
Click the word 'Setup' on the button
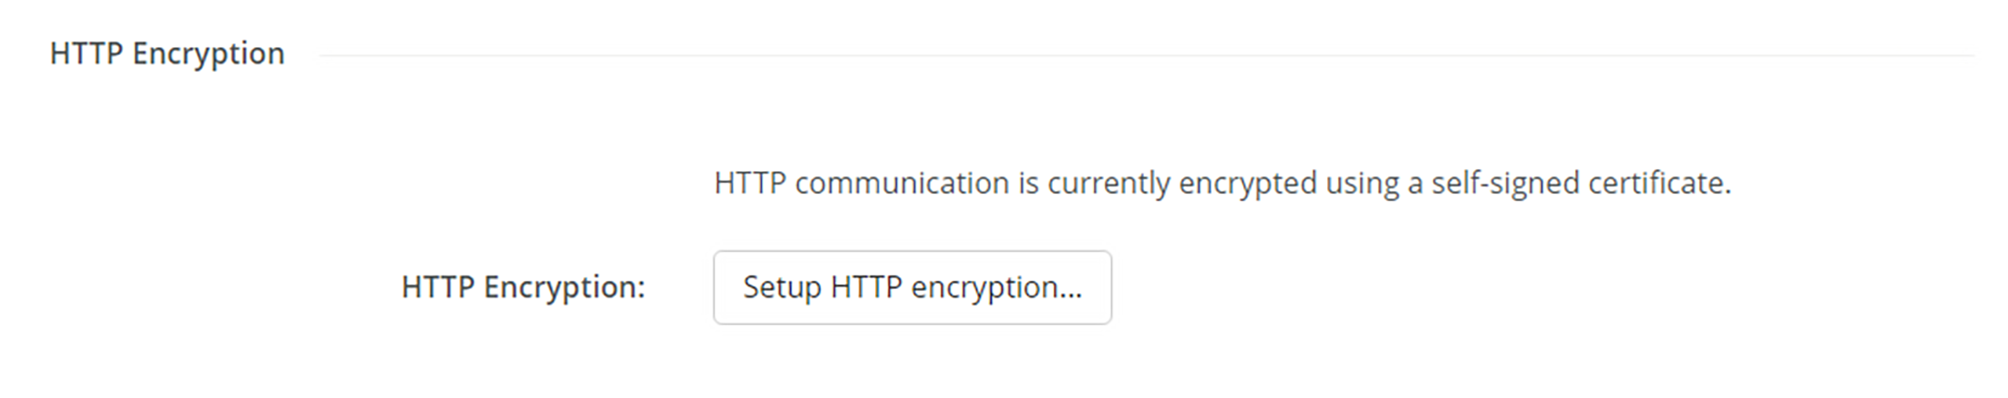point(782,288)
